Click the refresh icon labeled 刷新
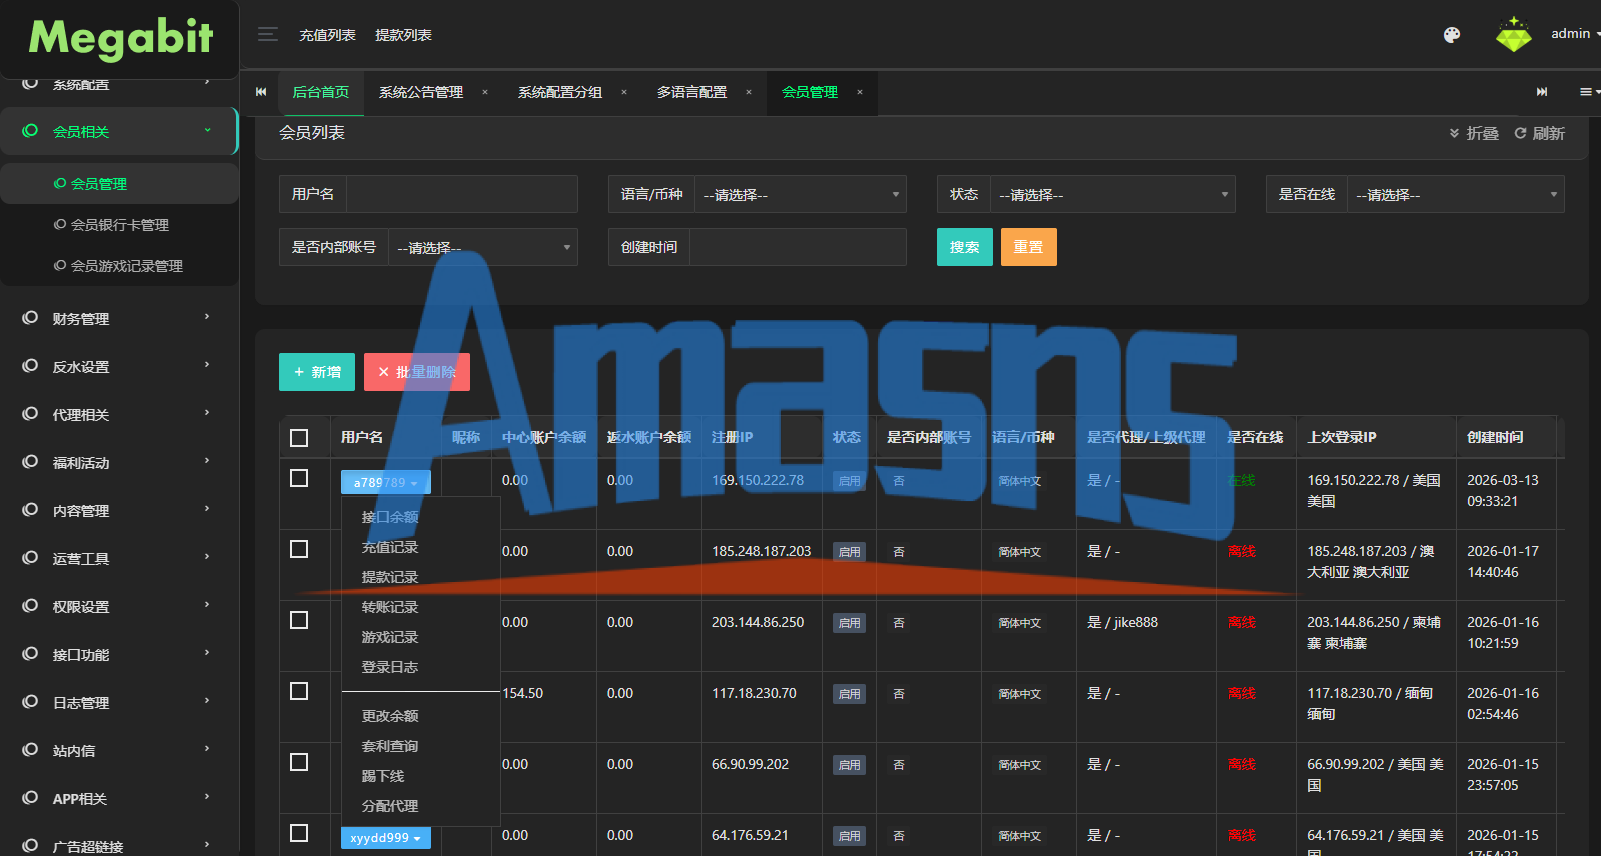 1539,133
